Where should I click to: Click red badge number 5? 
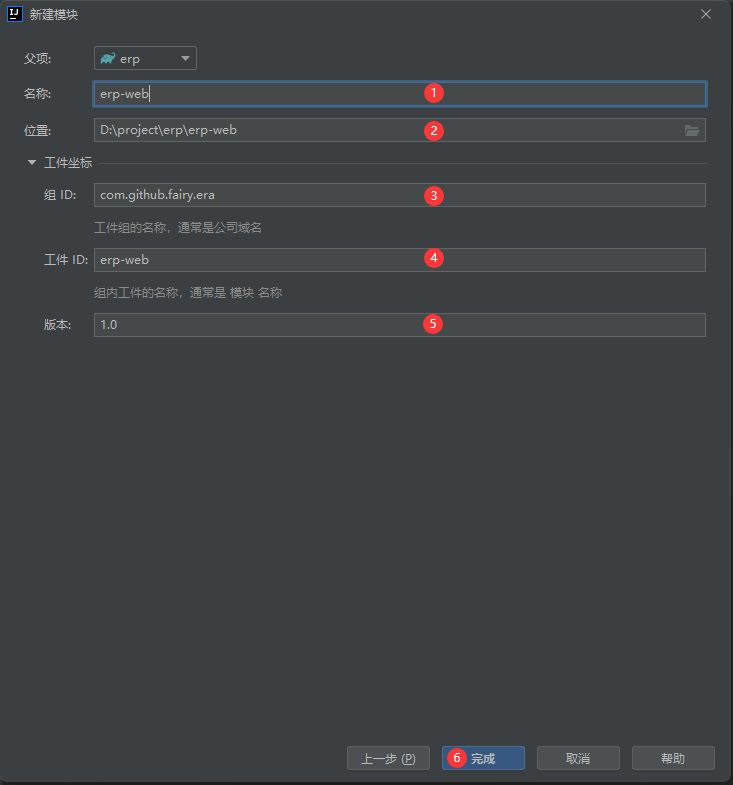tap(433, 324)
